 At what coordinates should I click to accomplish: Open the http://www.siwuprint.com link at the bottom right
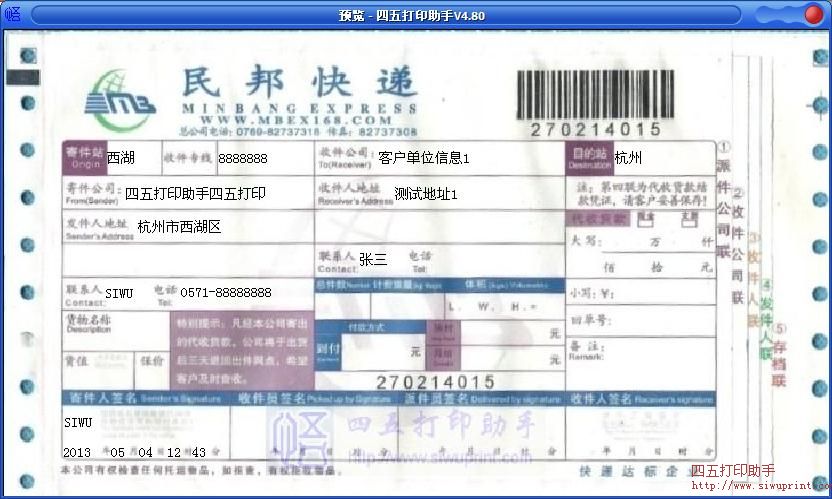coord(761,485)
